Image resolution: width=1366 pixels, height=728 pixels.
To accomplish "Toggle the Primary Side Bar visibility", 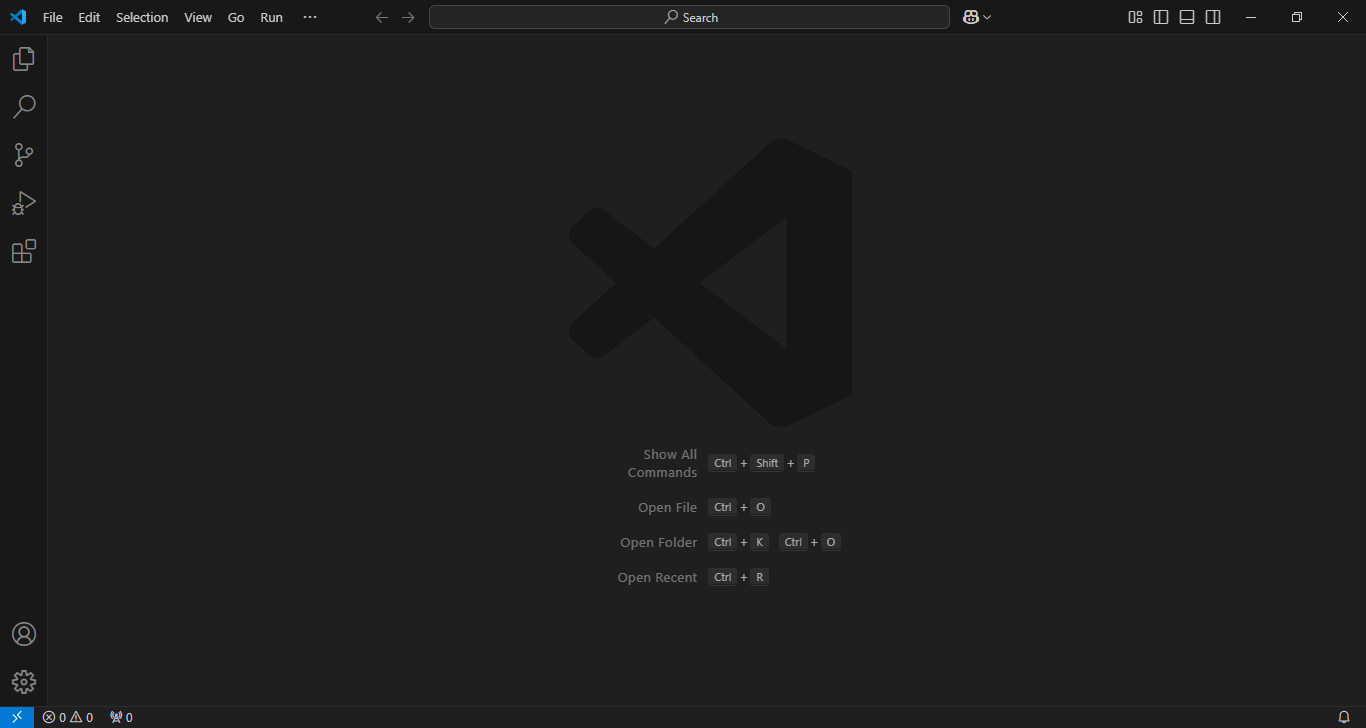I will click(x=1161, y=17).
